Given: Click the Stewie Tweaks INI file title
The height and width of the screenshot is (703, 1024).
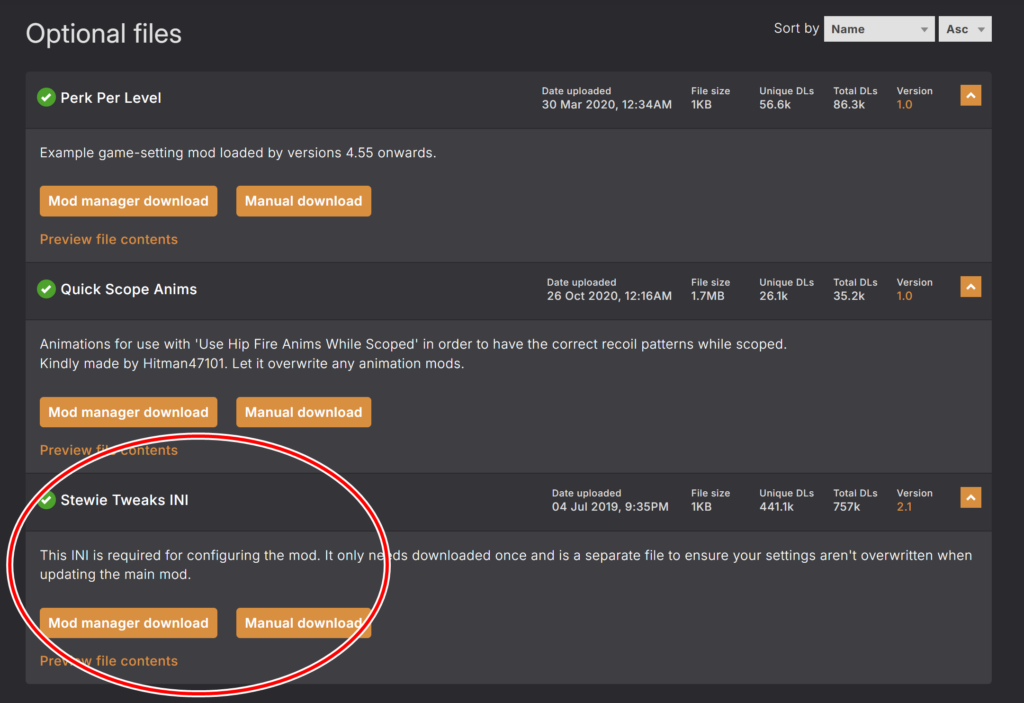Looking at the screenshot, I should [x=124, y=500].
